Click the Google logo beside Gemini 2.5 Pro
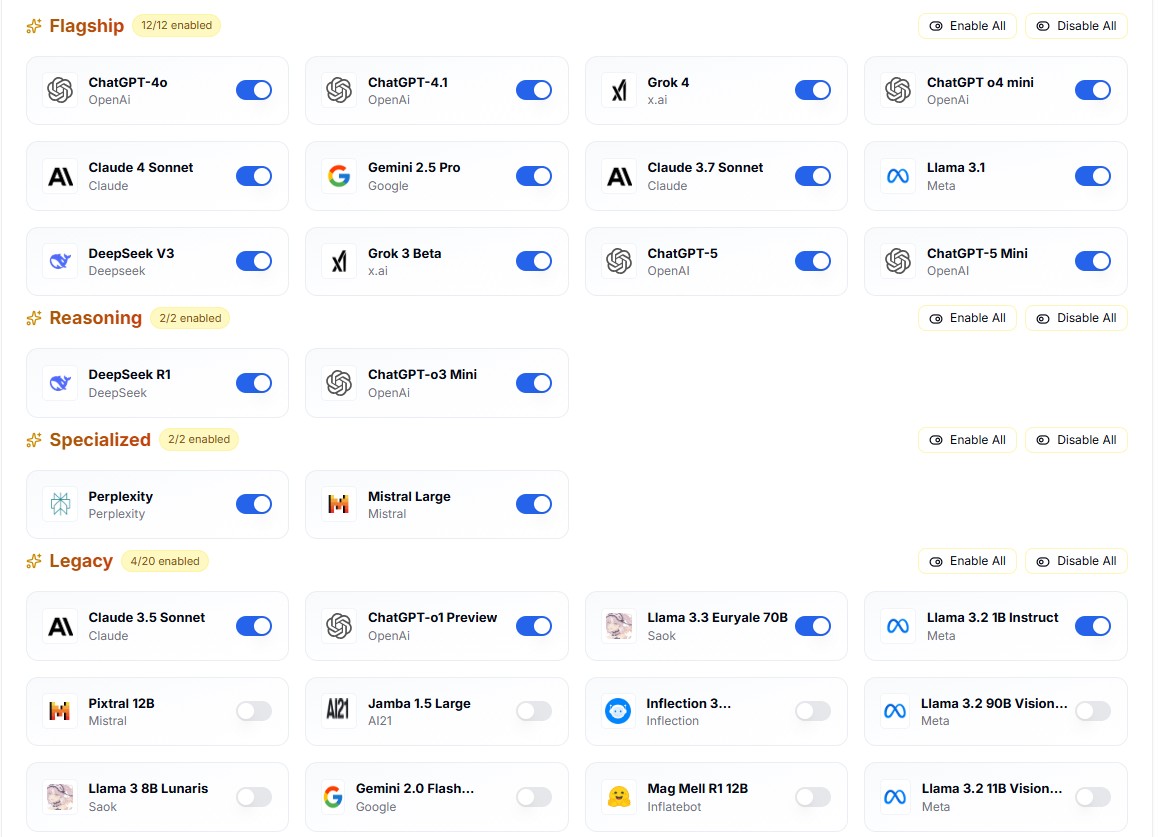1164x837 pixels. pos(339,176)
